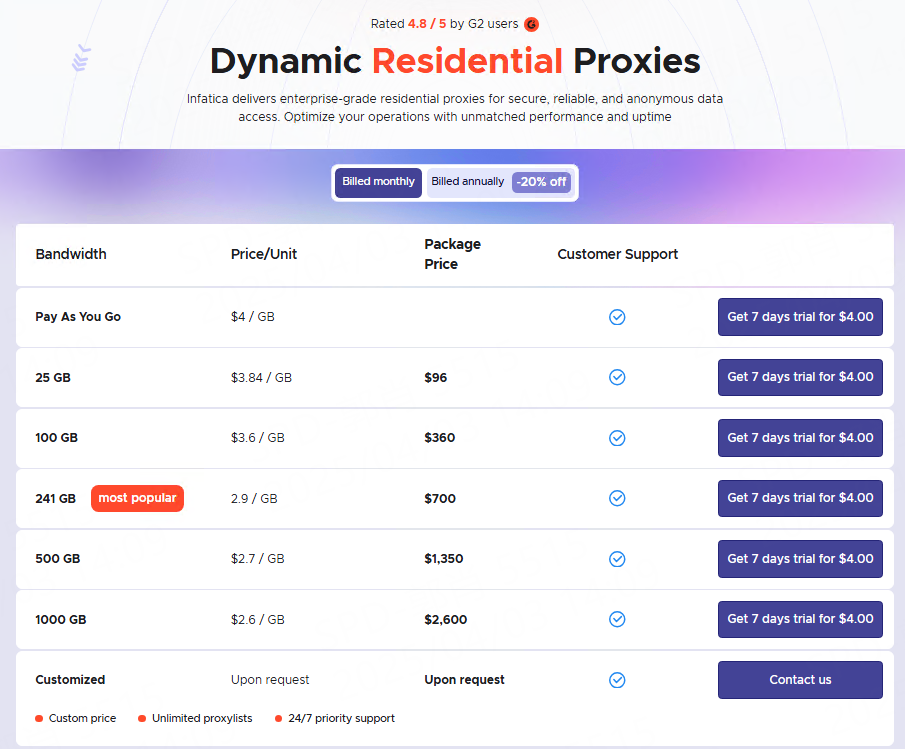Viewport: 905px width, 749px height.
Task: Click the G2 logo icon beside the rating
Action: tap(531, 24)
